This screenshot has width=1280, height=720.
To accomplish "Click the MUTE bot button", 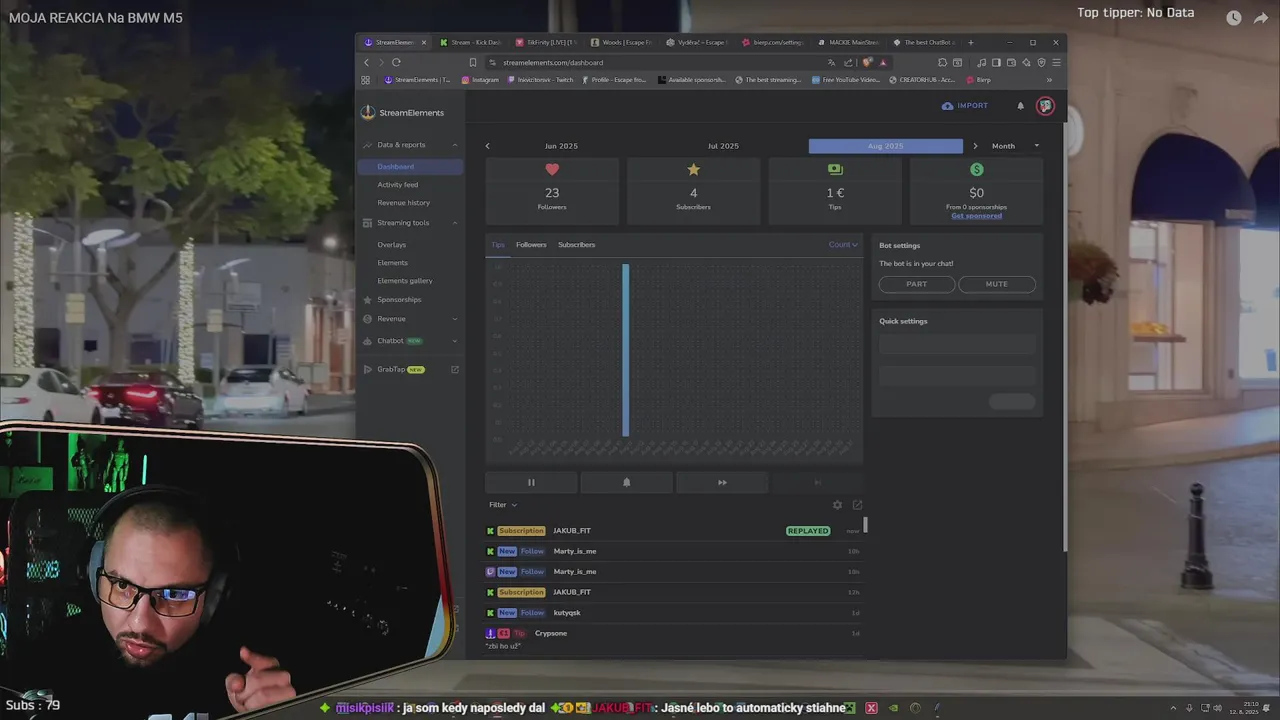I will click(x=997, y=284).
